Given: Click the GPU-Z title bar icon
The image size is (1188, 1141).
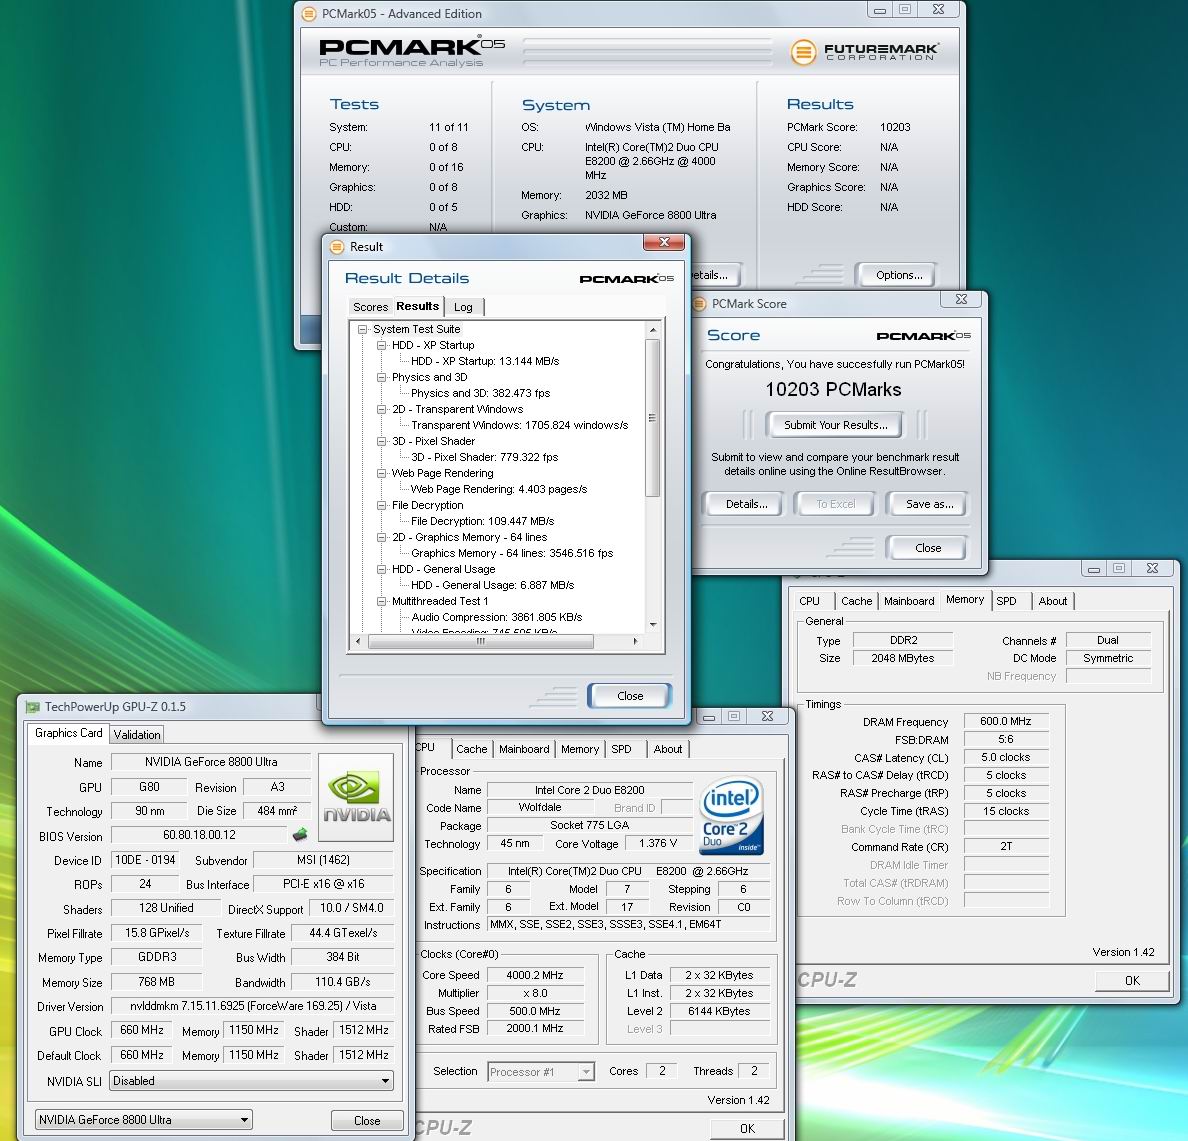Looking at the screenshot, I should (x=33, y=707).
